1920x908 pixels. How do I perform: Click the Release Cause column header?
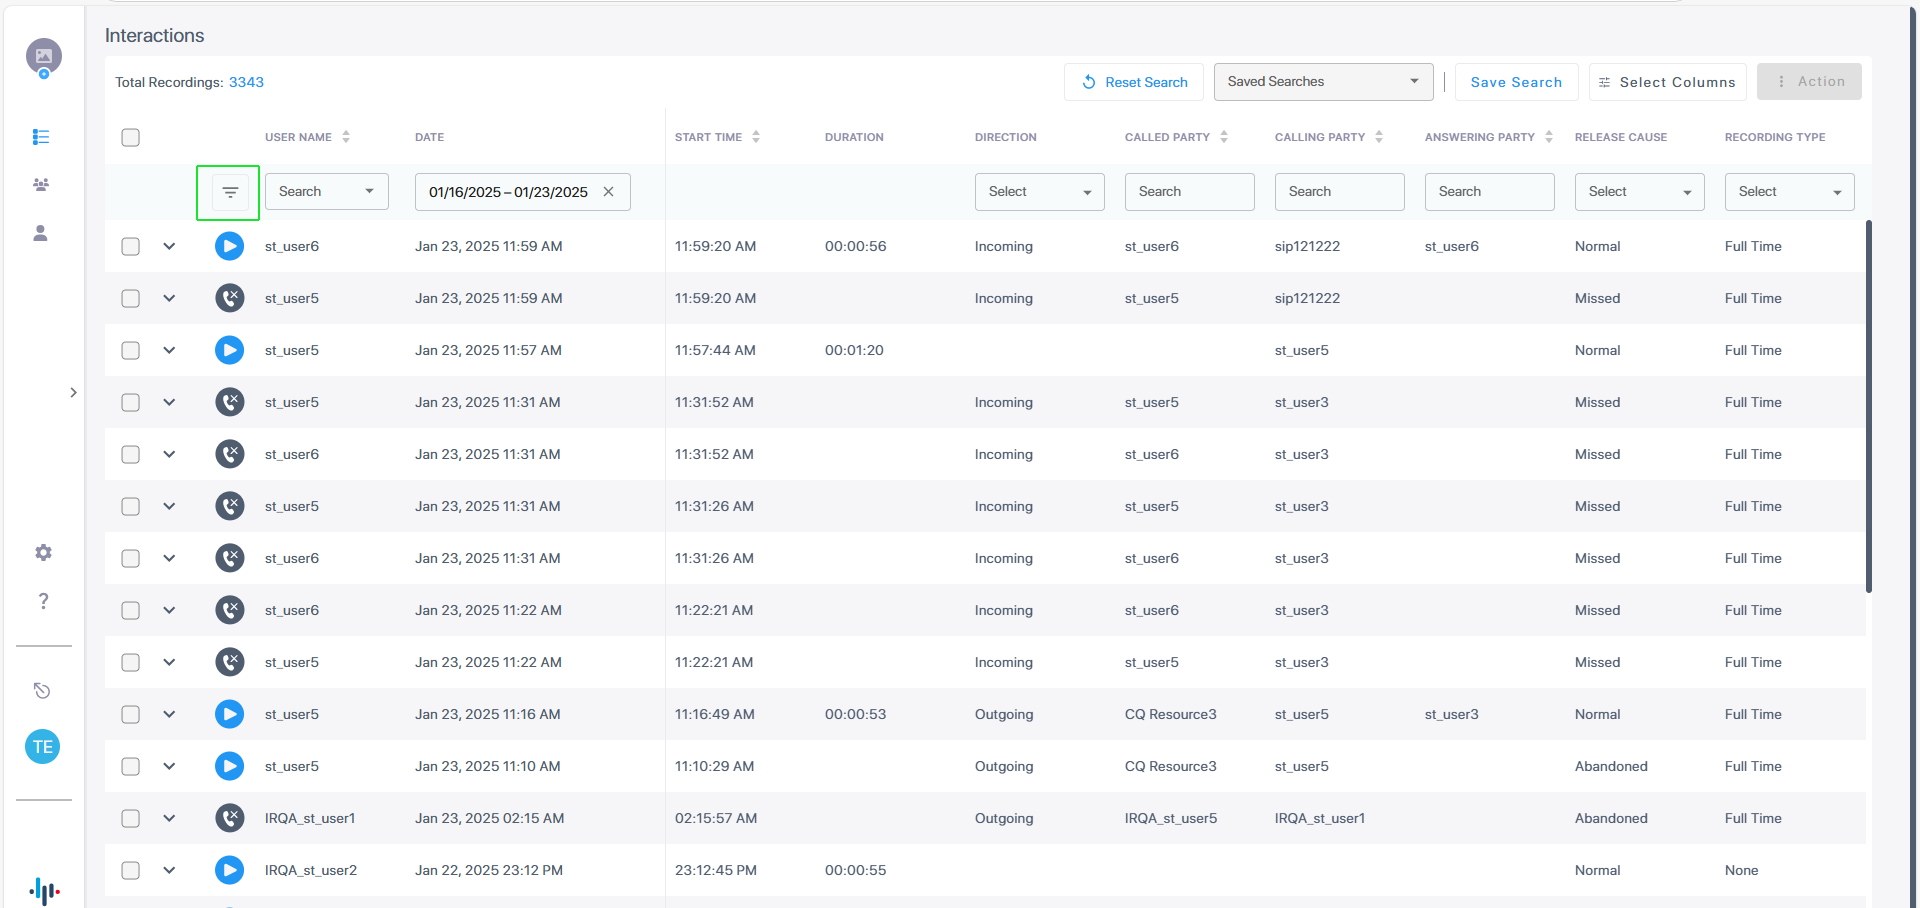tap(1621, 137)
